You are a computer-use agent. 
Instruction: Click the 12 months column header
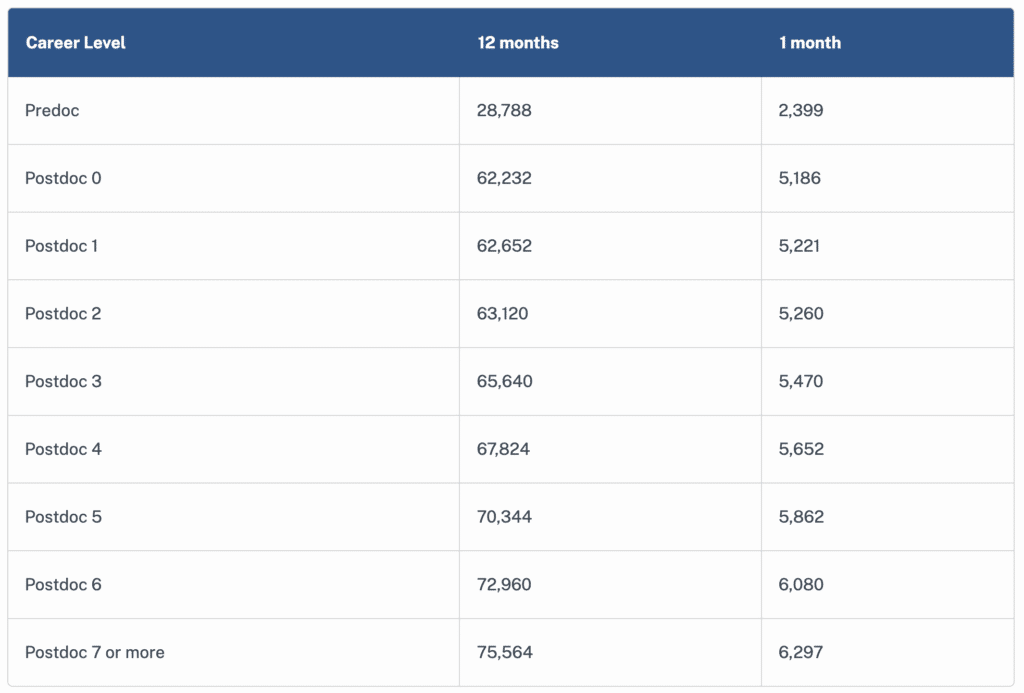tap(518, 43)
